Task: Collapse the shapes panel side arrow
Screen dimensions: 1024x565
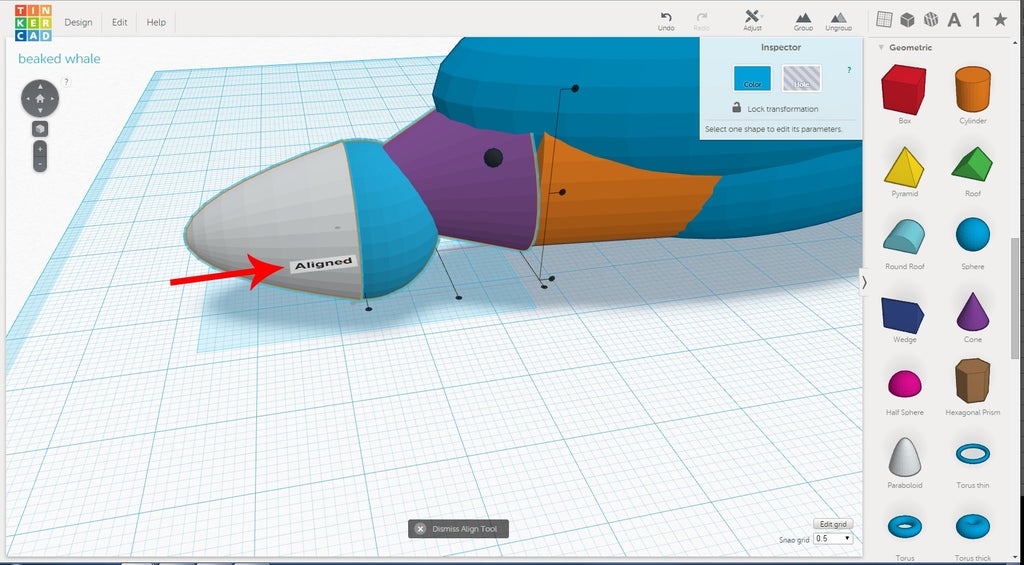Action: coord(865,282)
